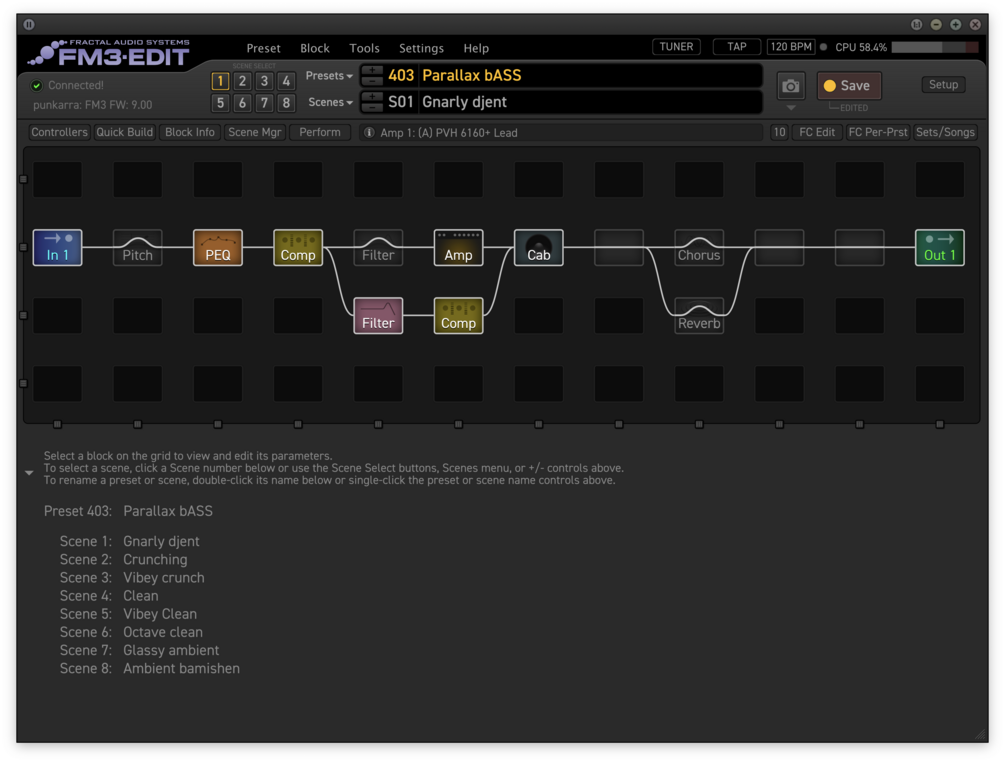
Task: Decrement the scene number with minus
Action: [x=372, y=107]
